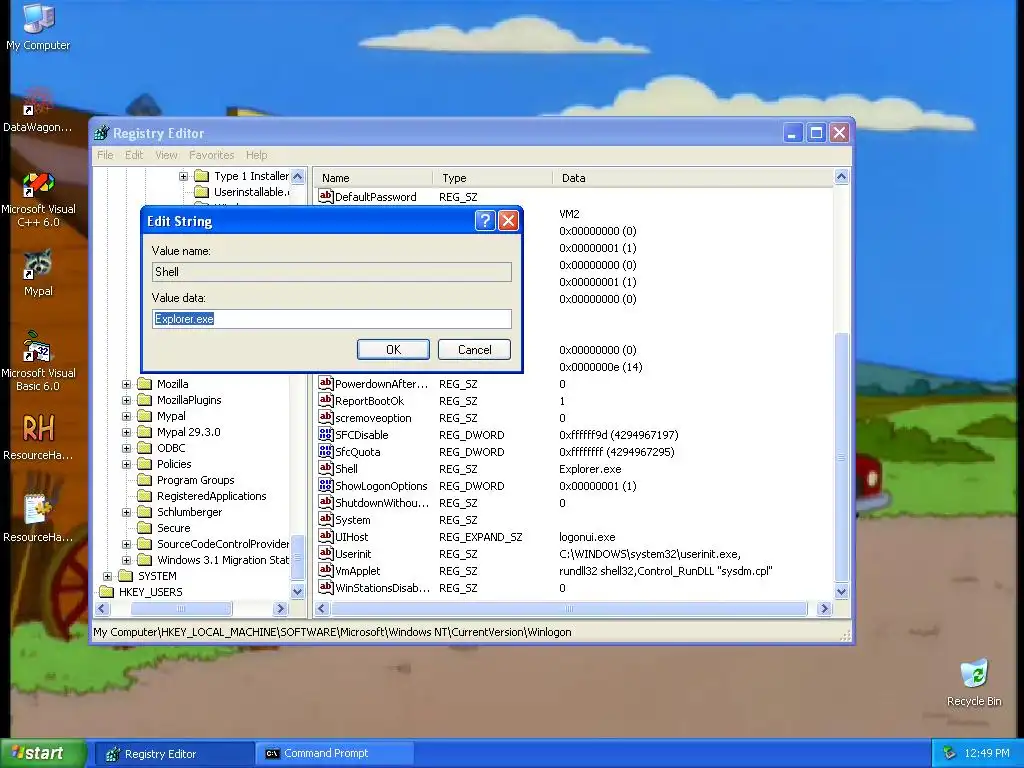Select the VmApplet string value icon
Image resolution: width=1024 pixels, height=768 pixels.
click(x=325, y=570)
